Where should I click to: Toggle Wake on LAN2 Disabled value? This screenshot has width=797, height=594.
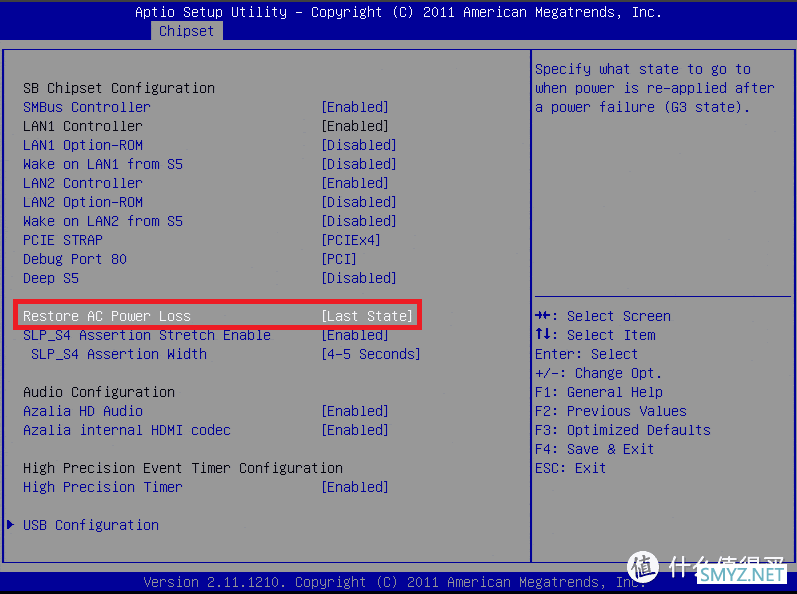pyautogui.click(x=359, y=221)
